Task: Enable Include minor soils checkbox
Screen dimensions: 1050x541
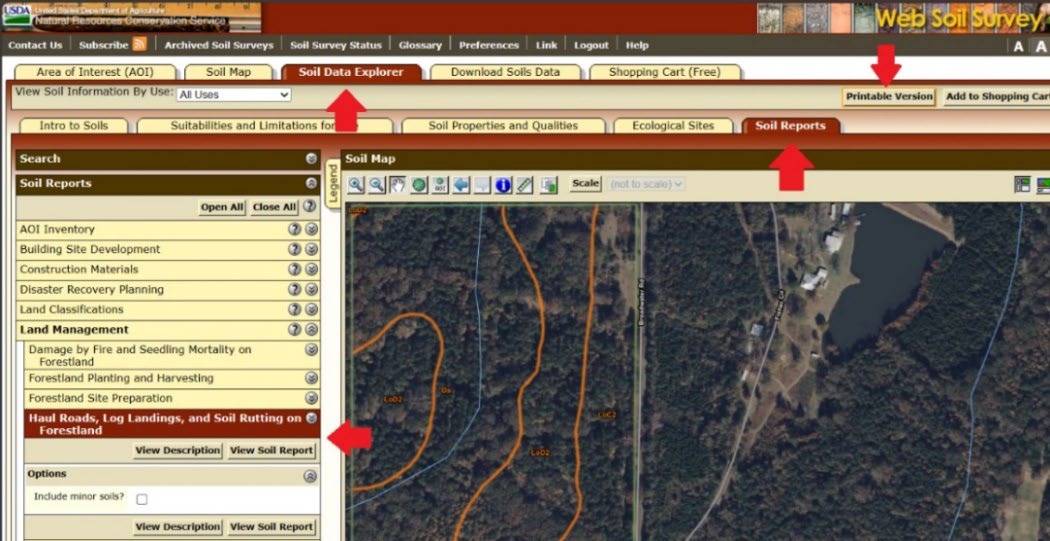Action: click(142, 499)
